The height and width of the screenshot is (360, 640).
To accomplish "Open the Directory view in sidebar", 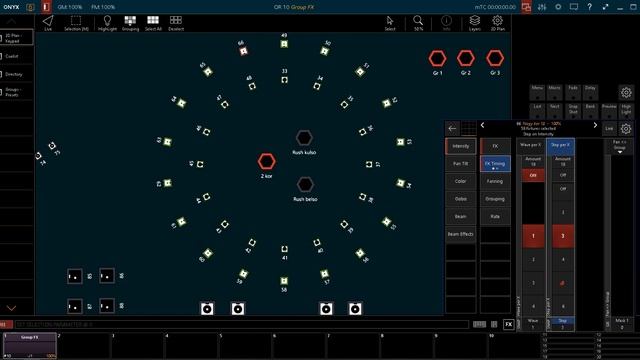I will click(x=16, y=74).
